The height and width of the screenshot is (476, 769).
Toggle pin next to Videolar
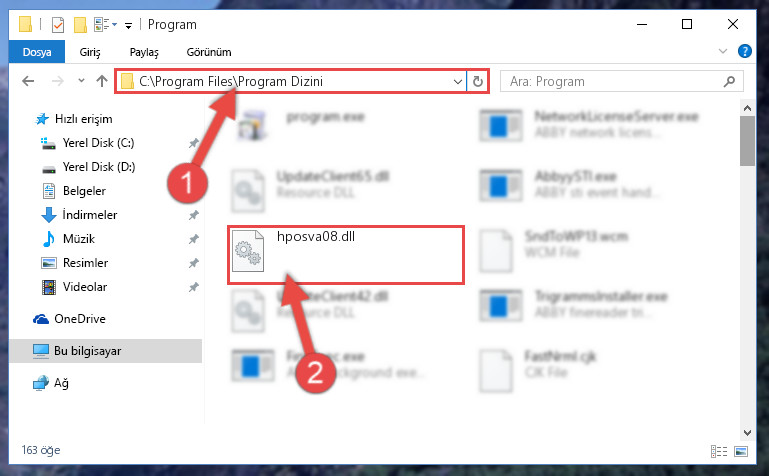(194, 287)
